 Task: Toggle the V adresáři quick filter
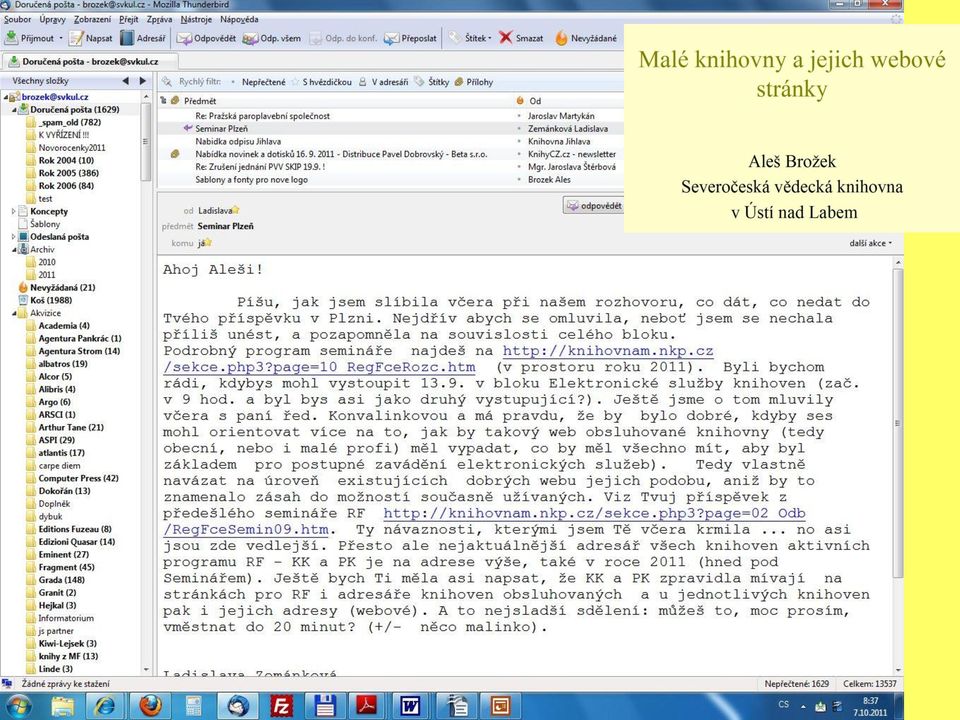click(384, 82)
